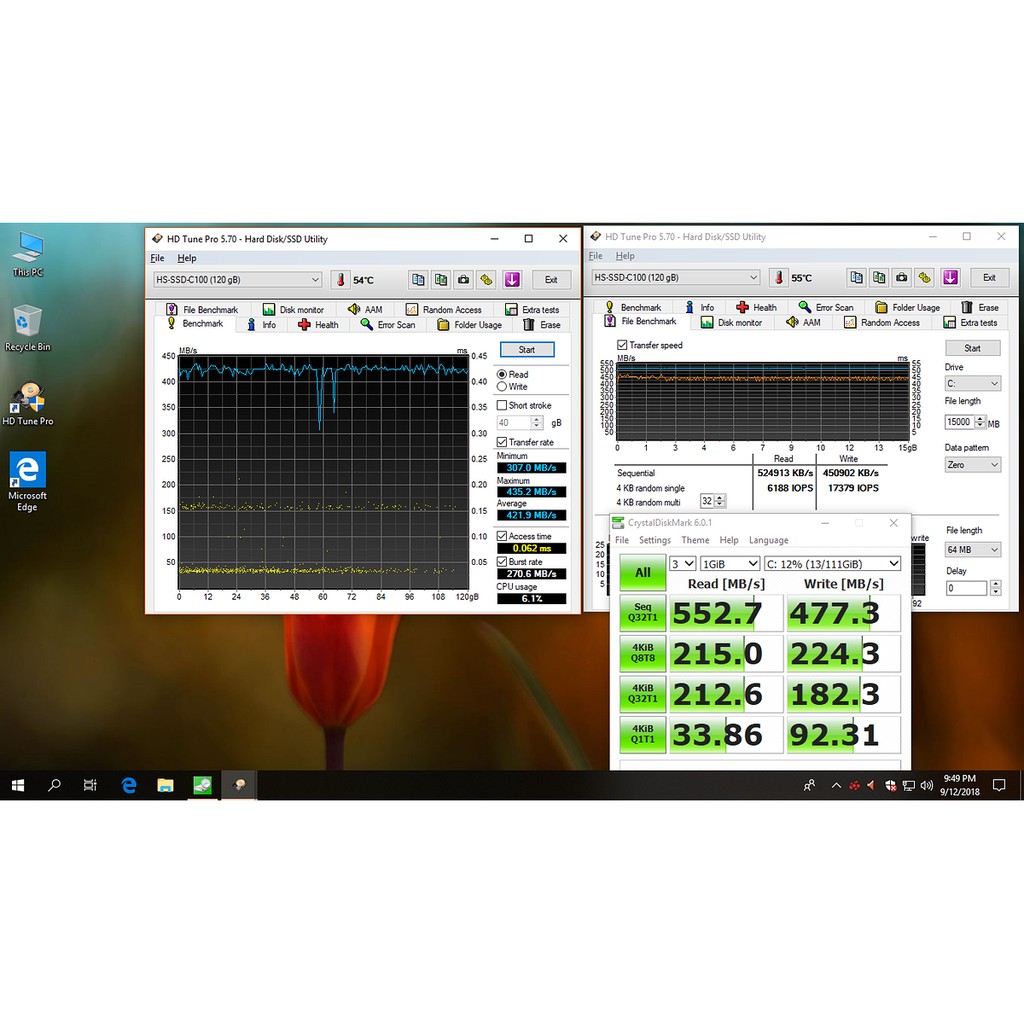This screenshot has height=1024, width=1024.
Task: Open Theme menu in CrystalDiskMark
Action: pos(695,541)
